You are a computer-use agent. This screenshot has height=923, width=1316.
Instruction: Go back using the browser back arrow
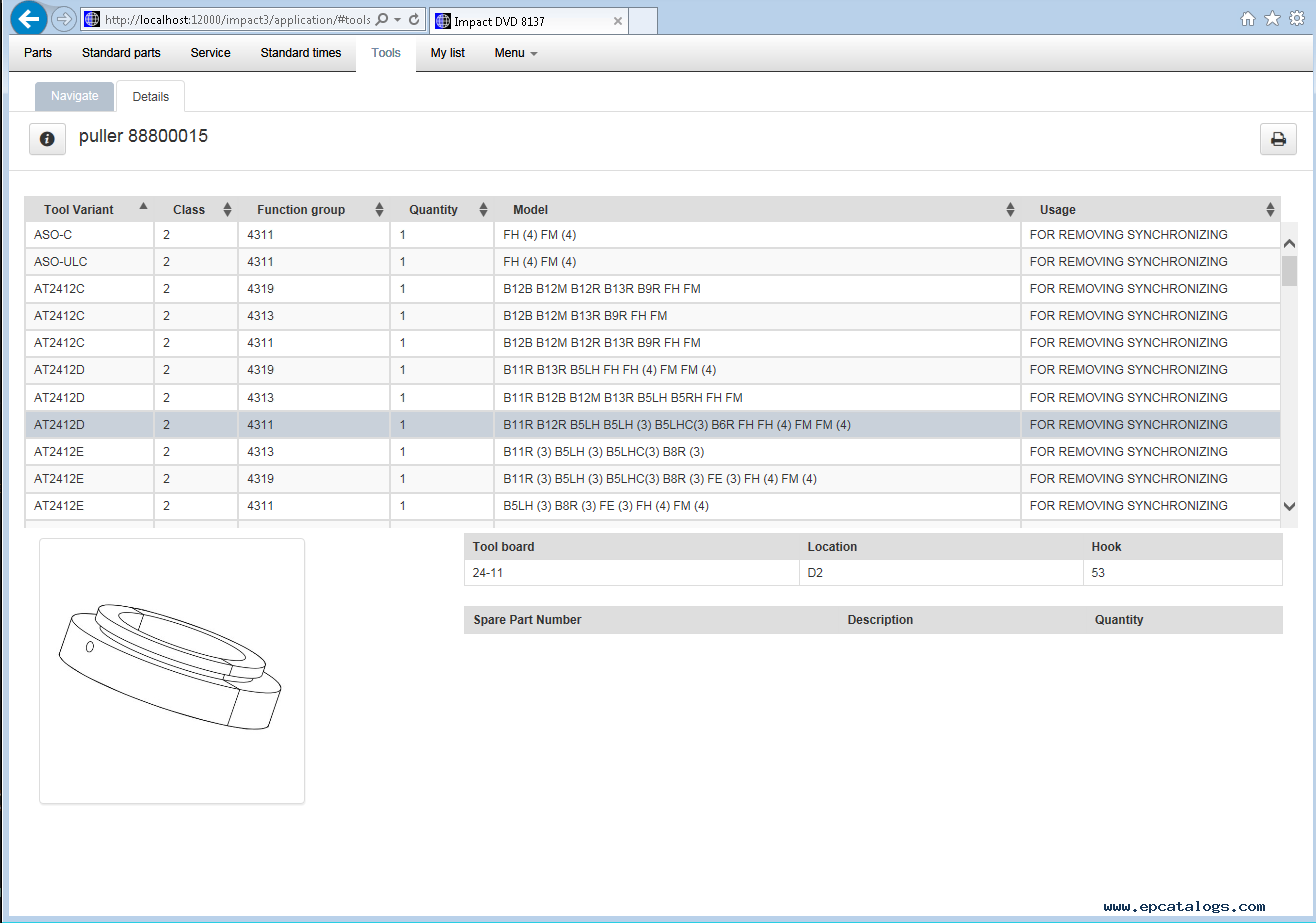pos(29,19)
